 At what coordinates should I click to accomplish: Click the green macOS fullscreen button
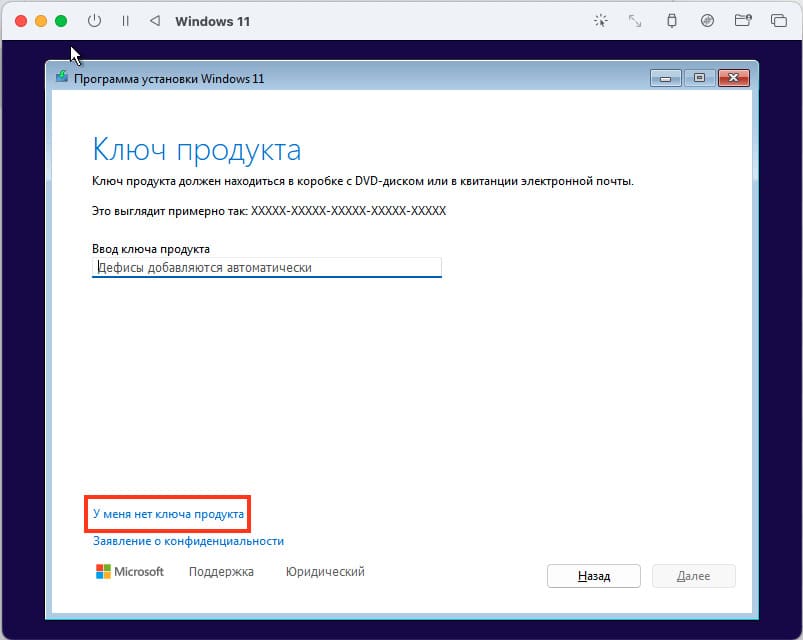coord(61,21)
